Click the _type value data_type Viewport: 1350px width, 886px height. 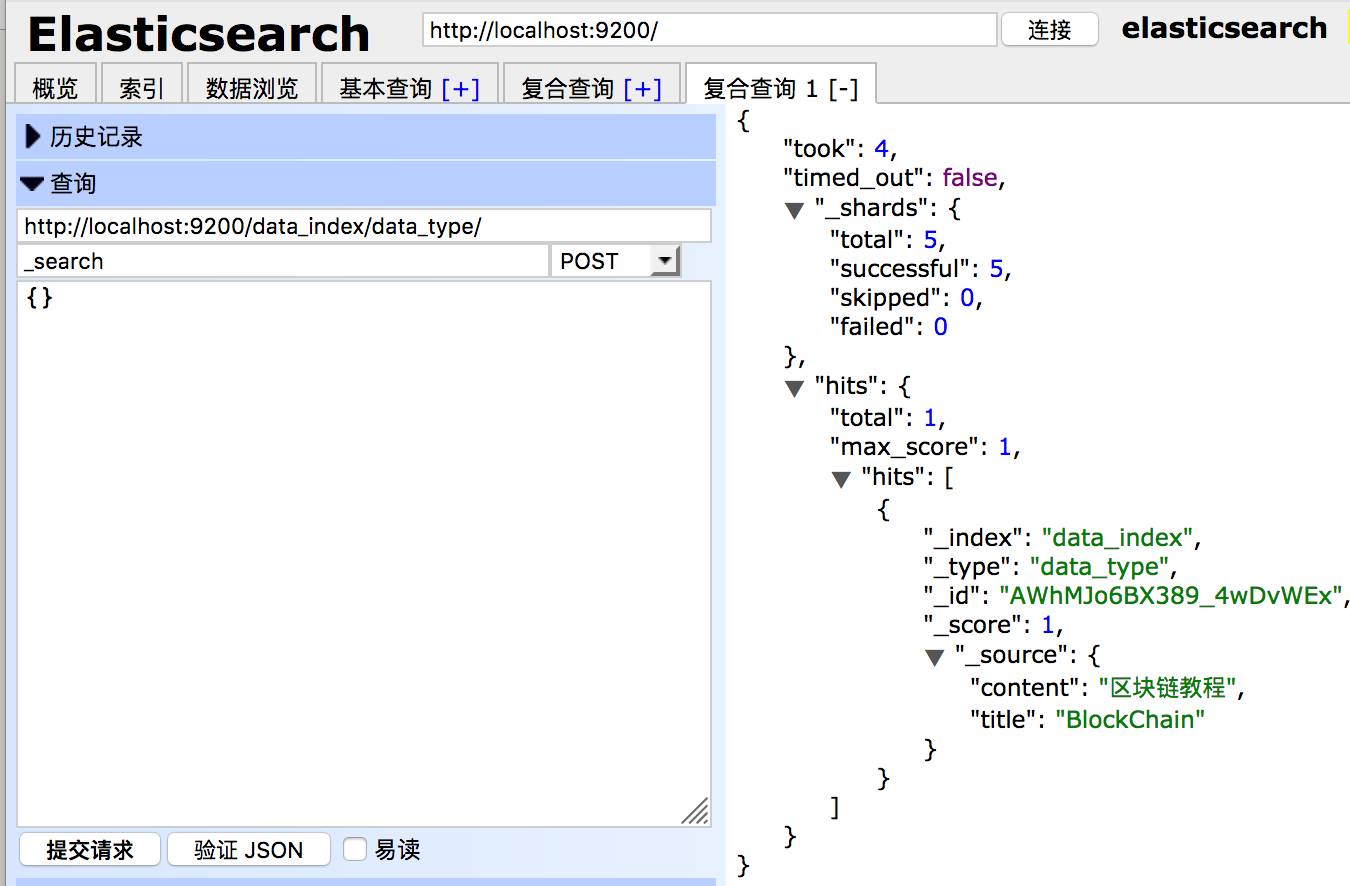click(1100, 567)
